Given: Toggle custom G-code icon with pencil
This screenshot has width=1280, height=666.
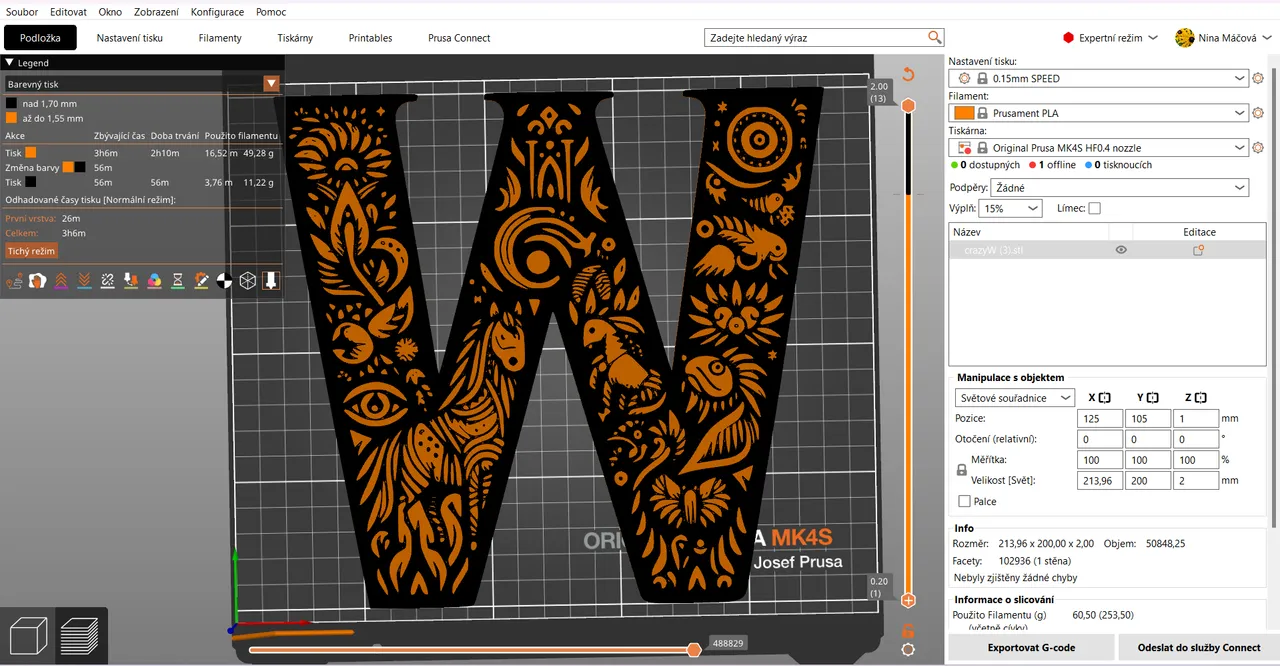Looking at the screenshot, I should pos(201,281).
